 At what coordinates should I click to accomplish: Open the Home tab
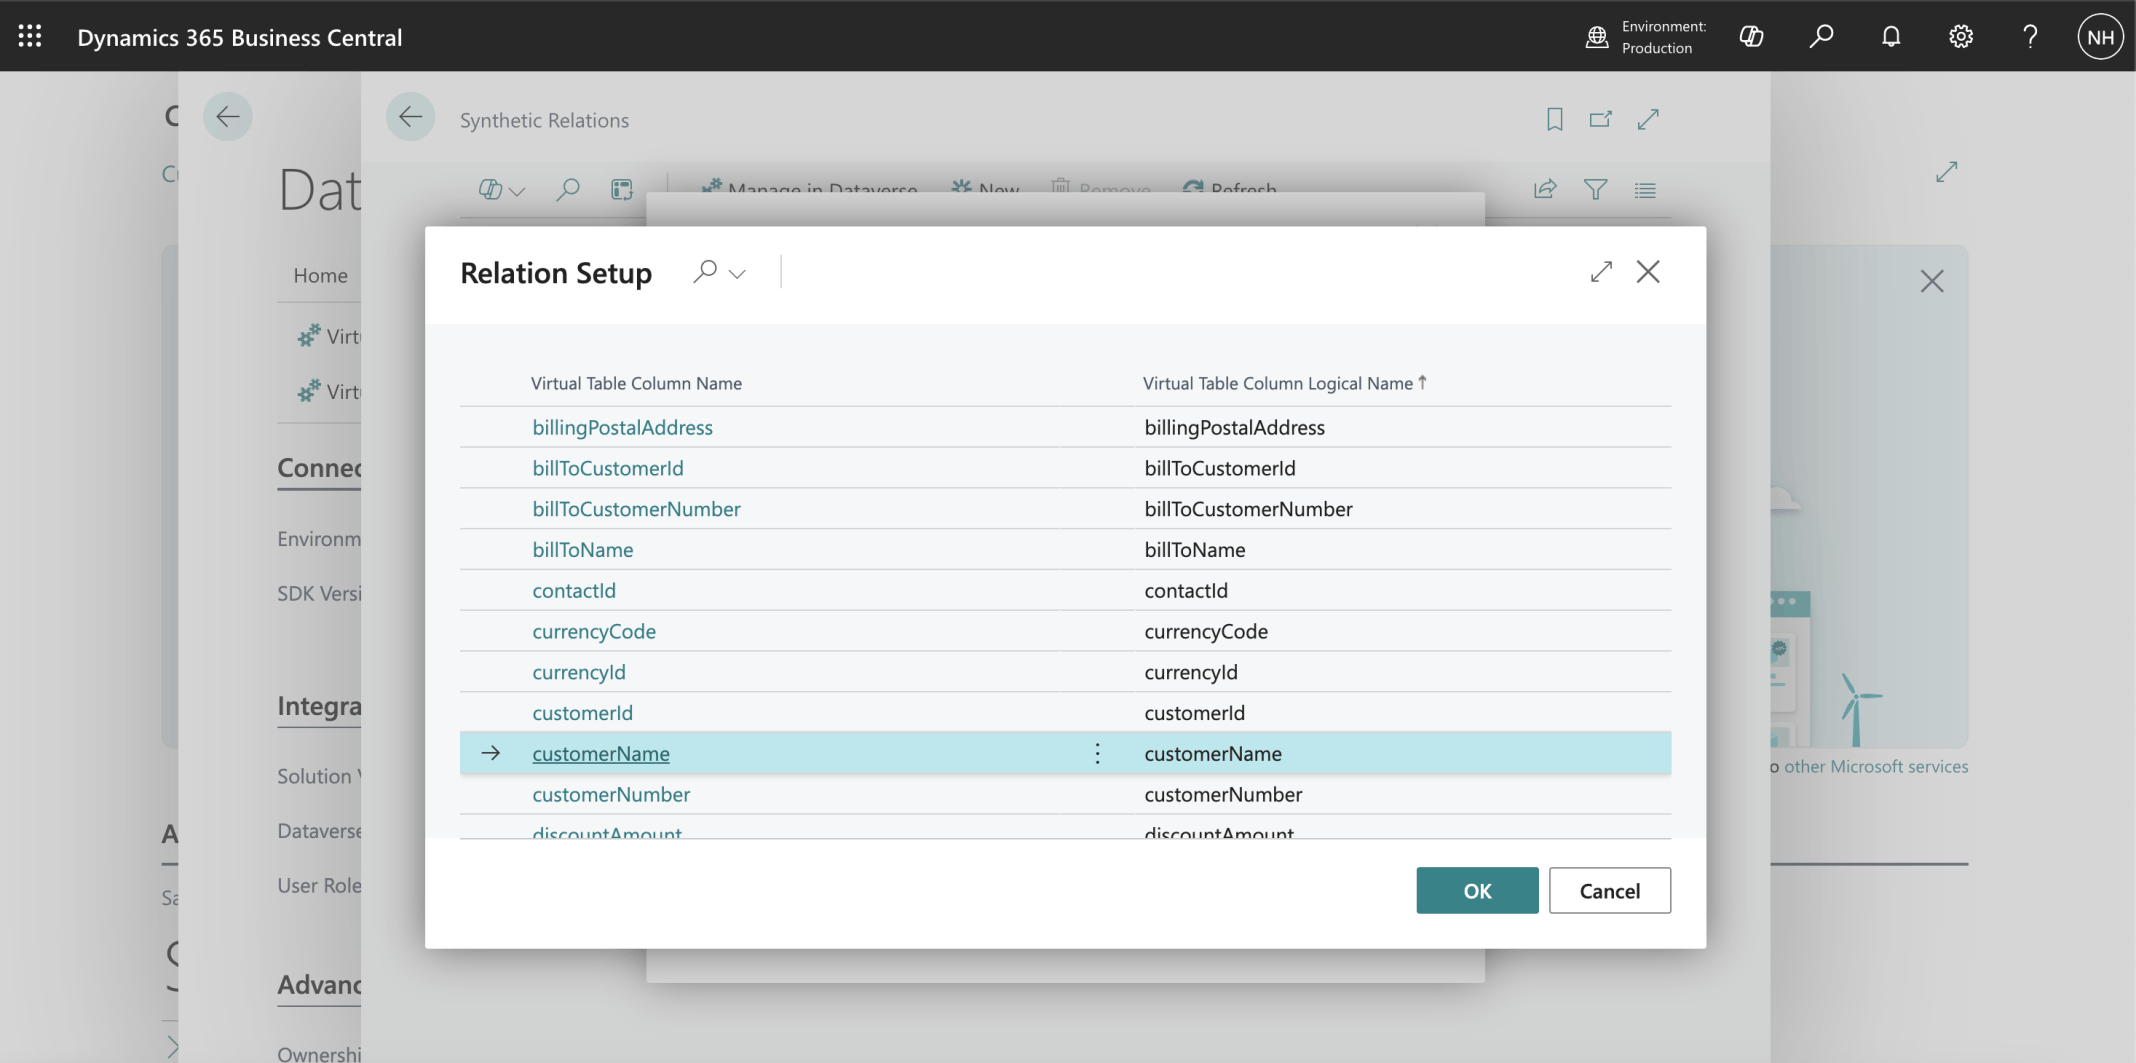point(320,276)
